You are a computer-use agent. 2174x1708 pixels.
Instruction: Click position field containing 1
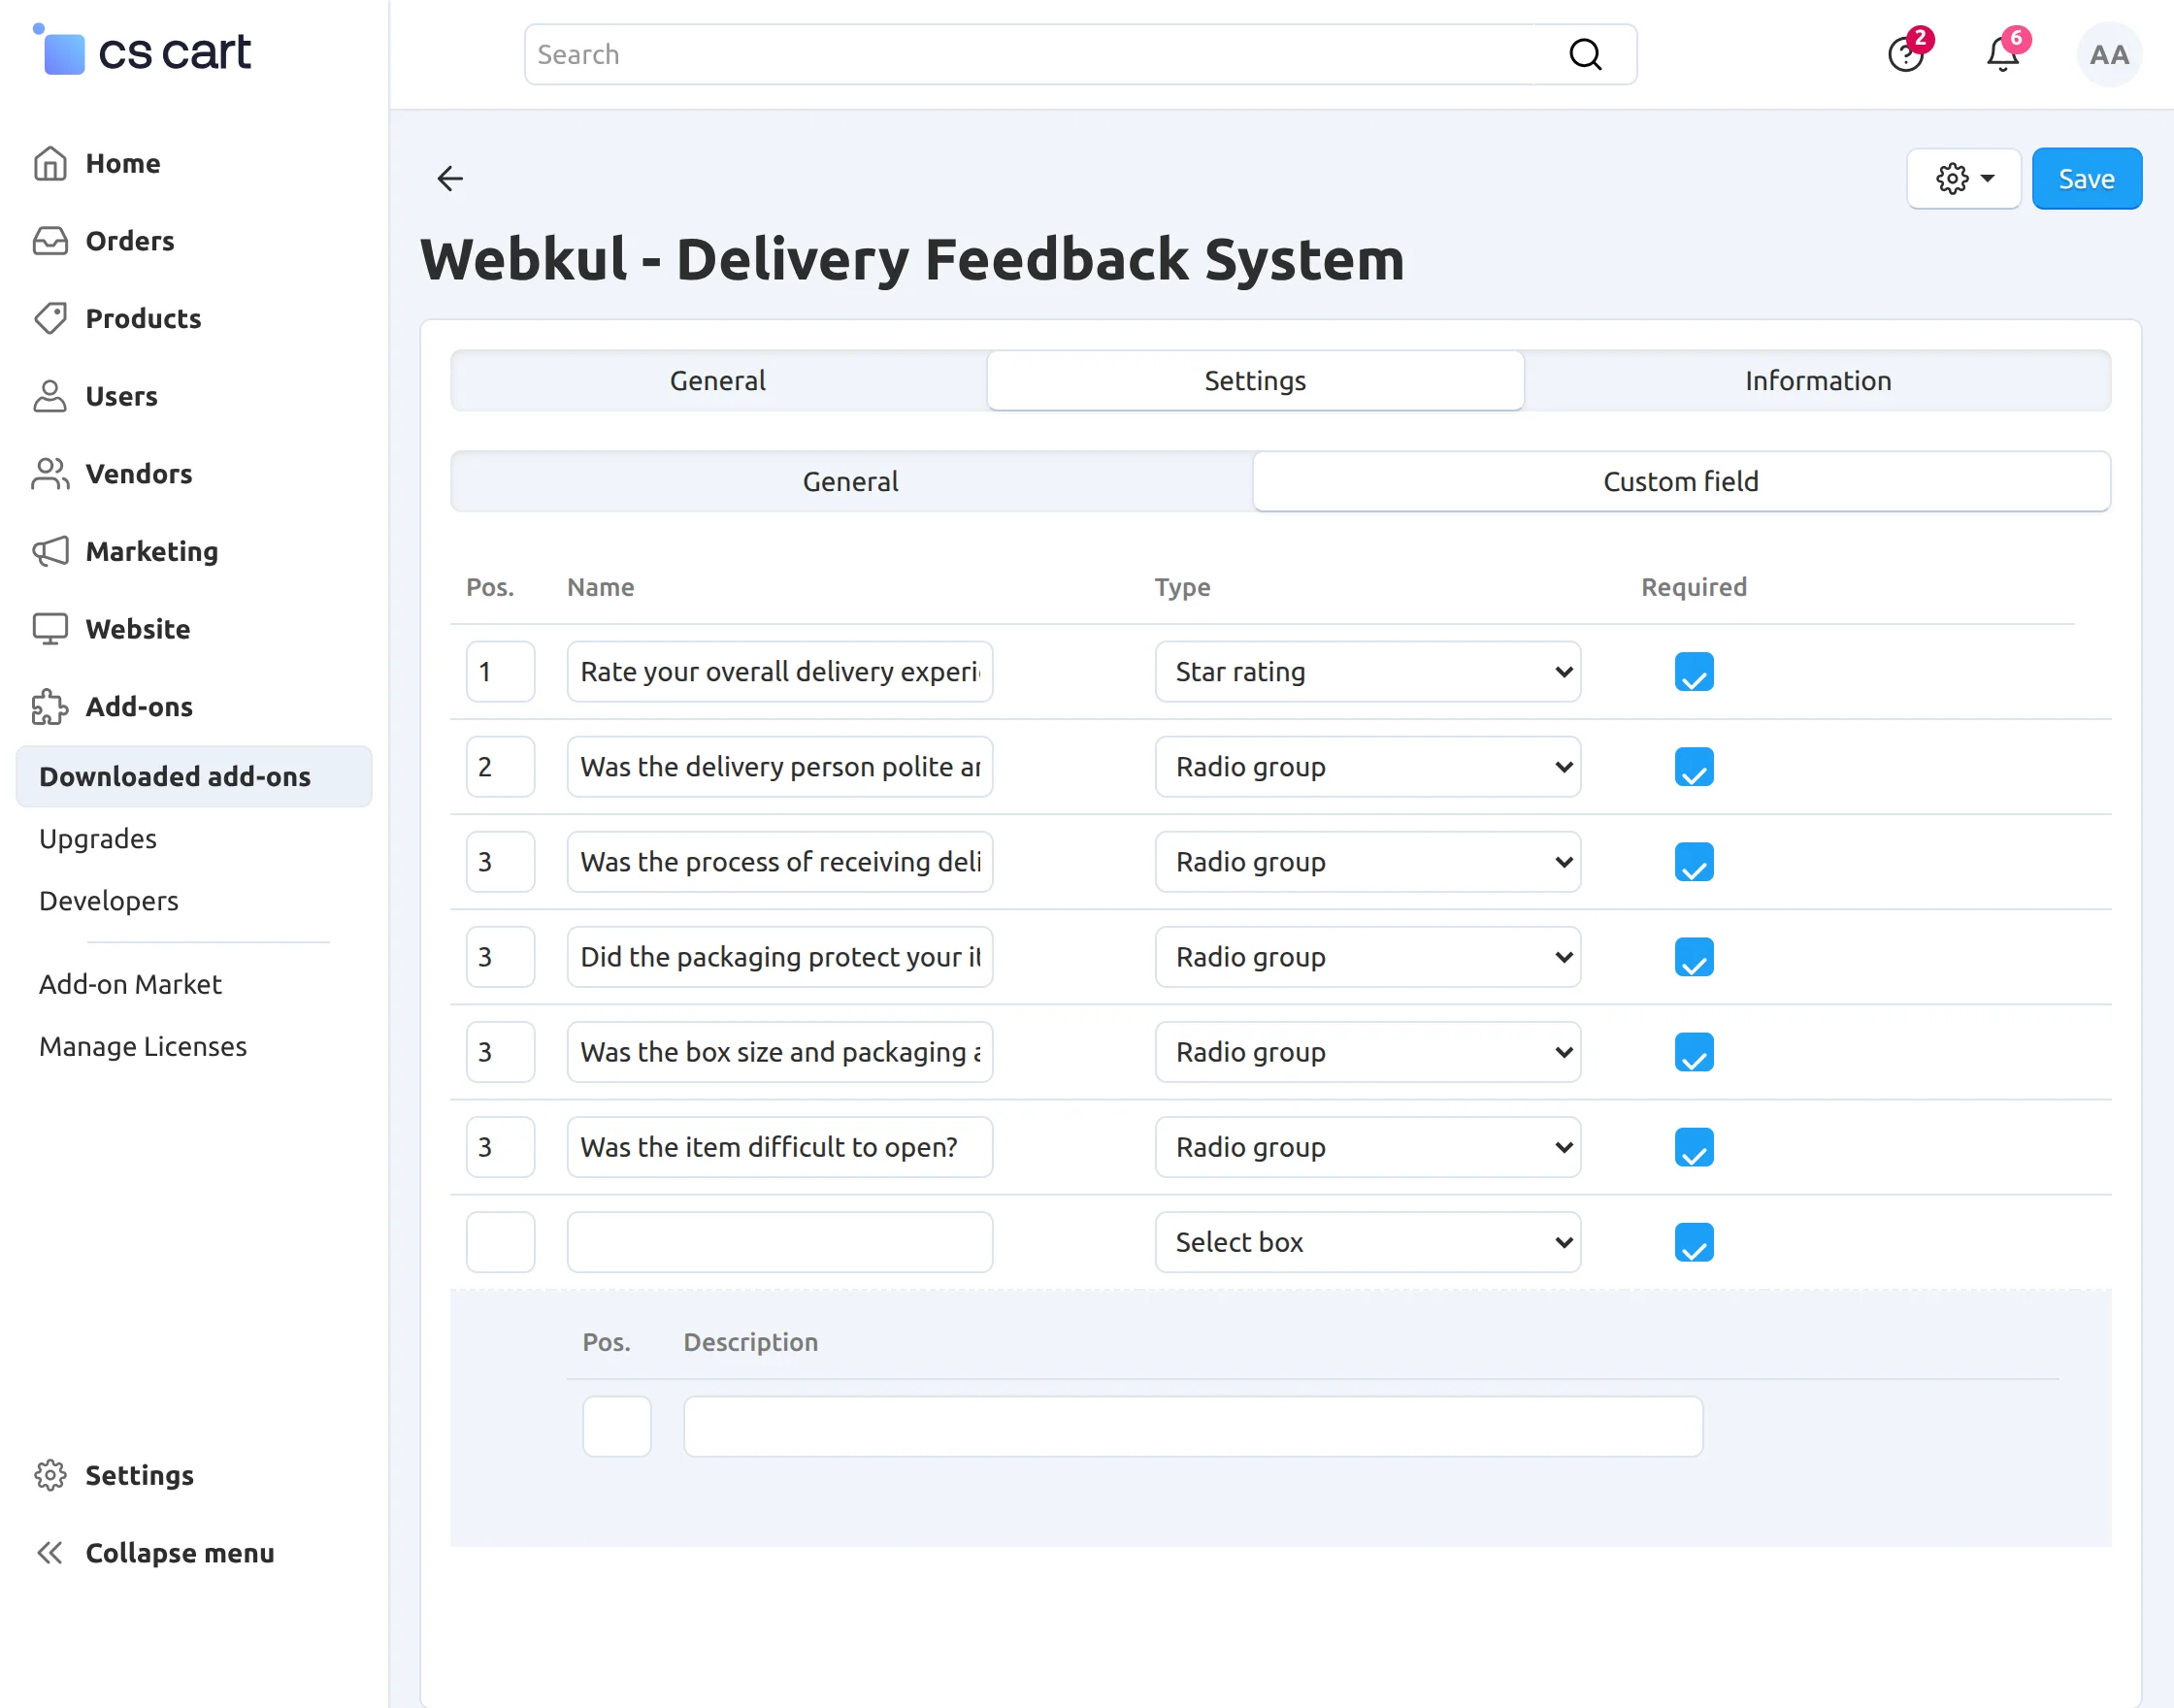click(x=501, y=672)
